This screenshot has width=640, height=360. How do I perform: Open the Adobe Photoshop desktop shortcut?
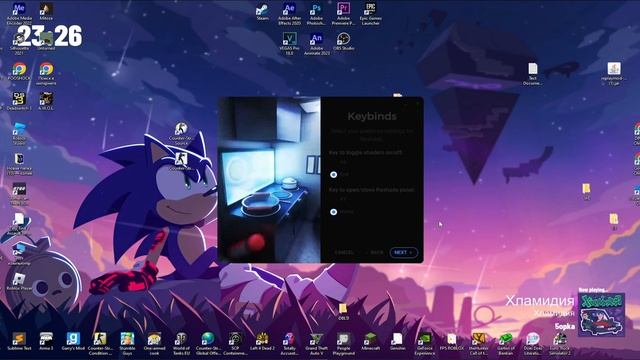(316, 14)
